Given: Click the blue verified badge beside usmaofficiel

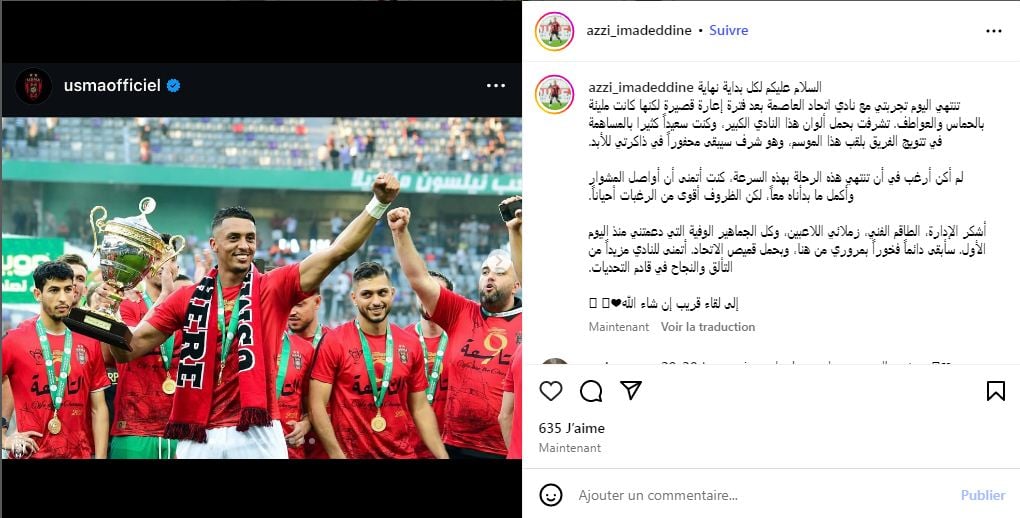Looking at the screenshot, I should 173,85.
